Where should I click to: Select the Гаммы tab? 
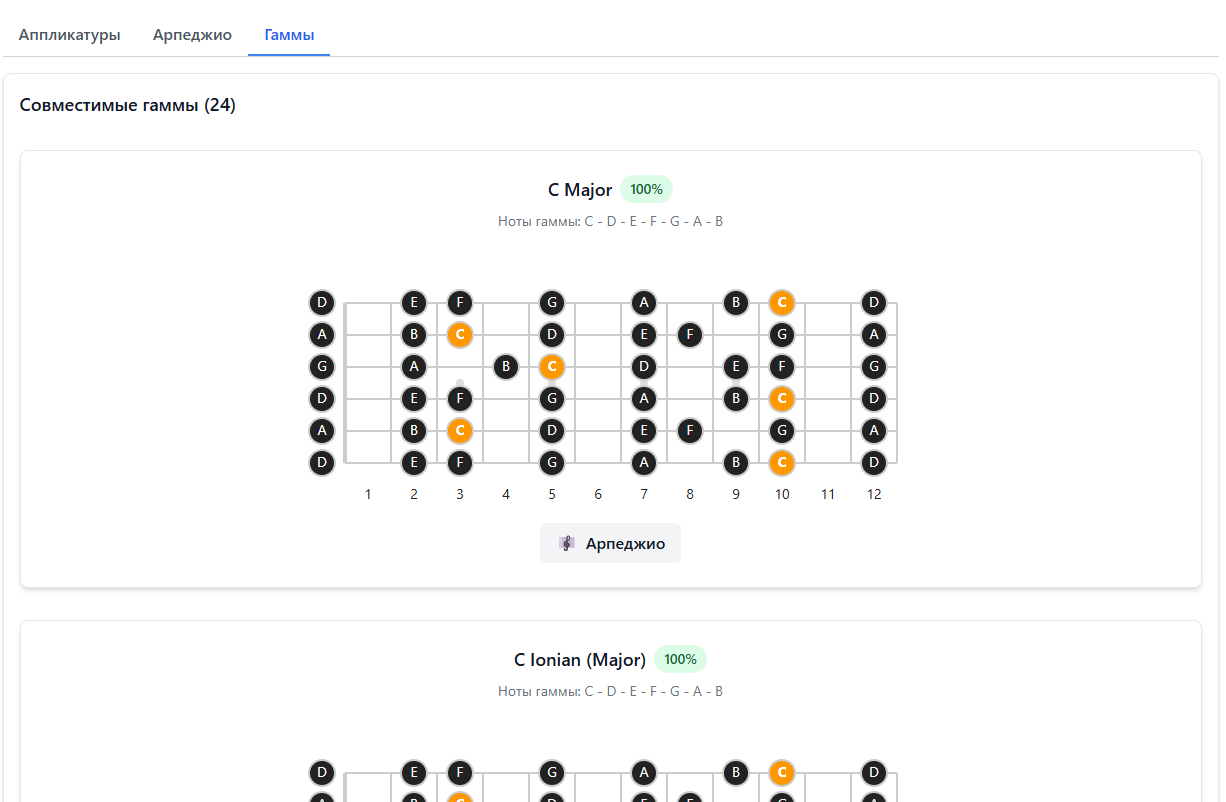point(289,35)
